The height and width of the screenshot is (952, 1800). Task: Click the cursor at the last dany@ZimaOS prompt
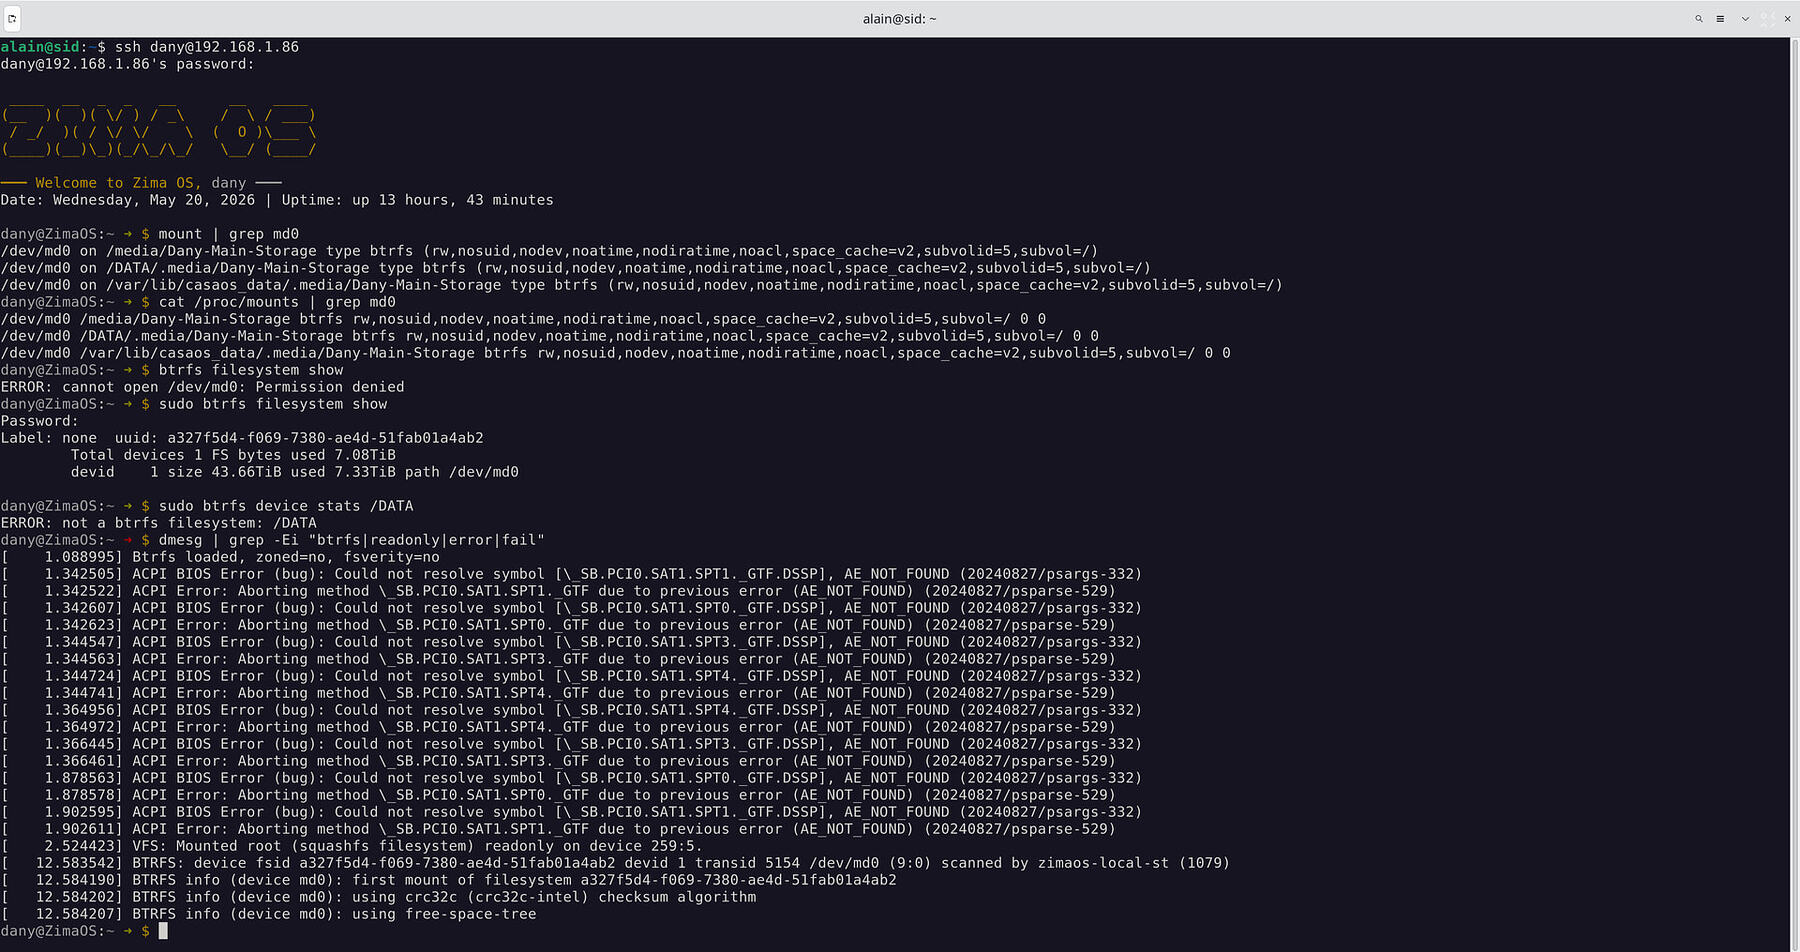(163, 931)
